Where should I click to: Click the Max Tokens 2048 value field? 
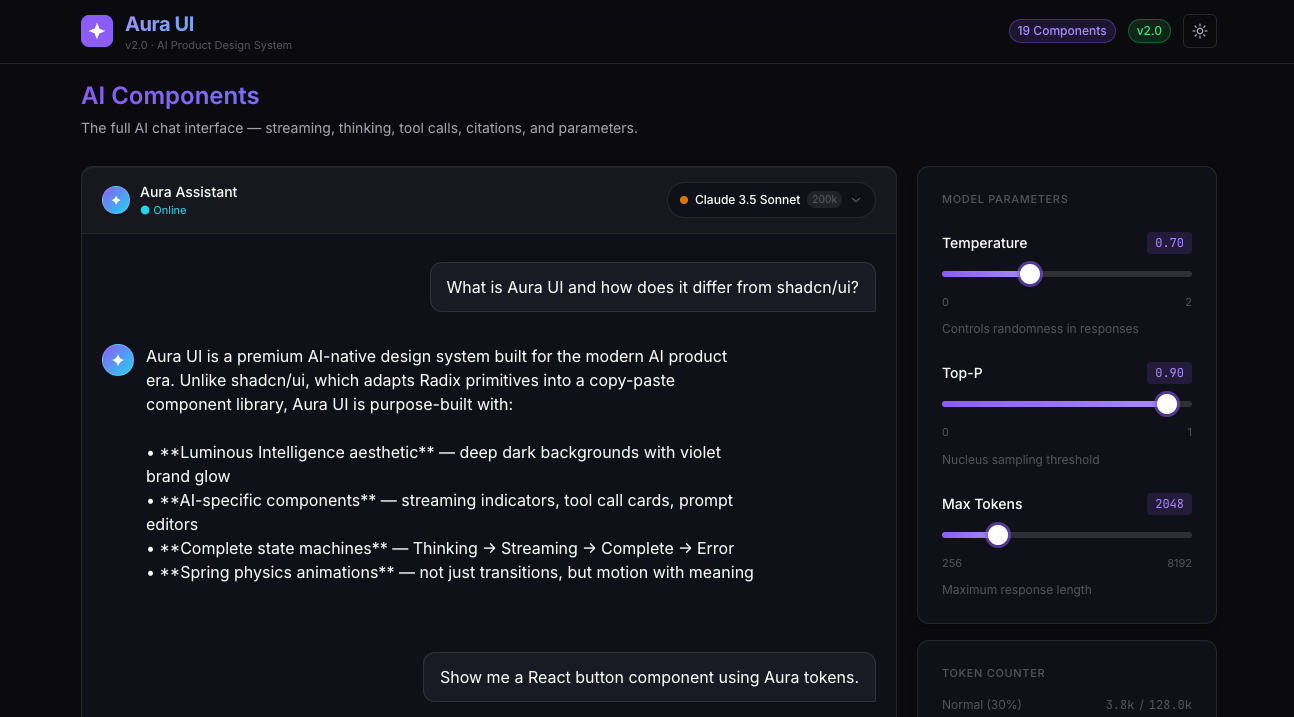click(x=1169, y=504)
